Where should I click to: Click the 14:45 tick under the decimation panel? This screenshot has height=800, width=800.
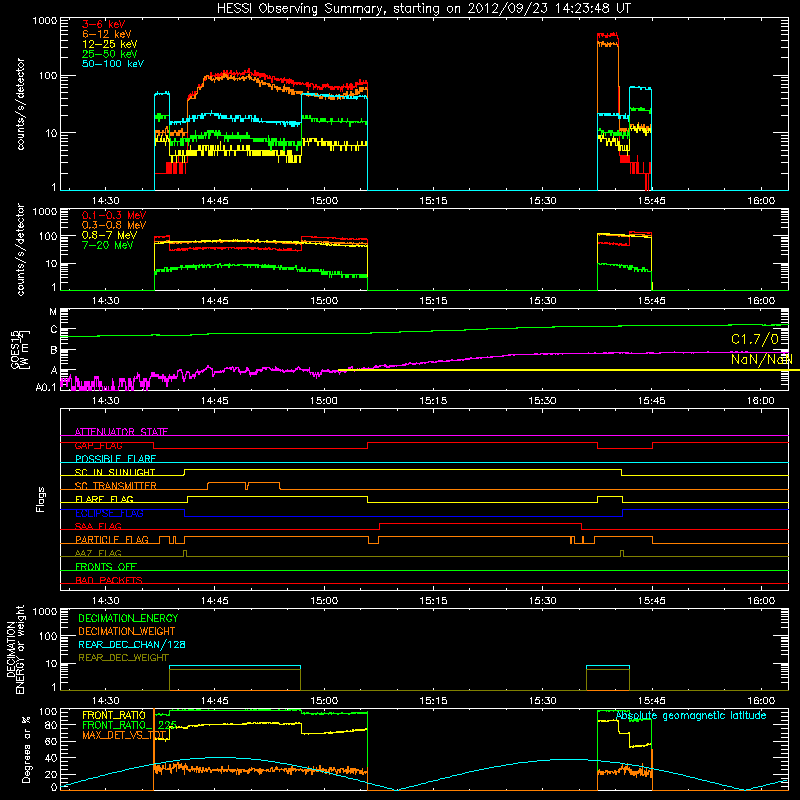[x=214, y=701]
